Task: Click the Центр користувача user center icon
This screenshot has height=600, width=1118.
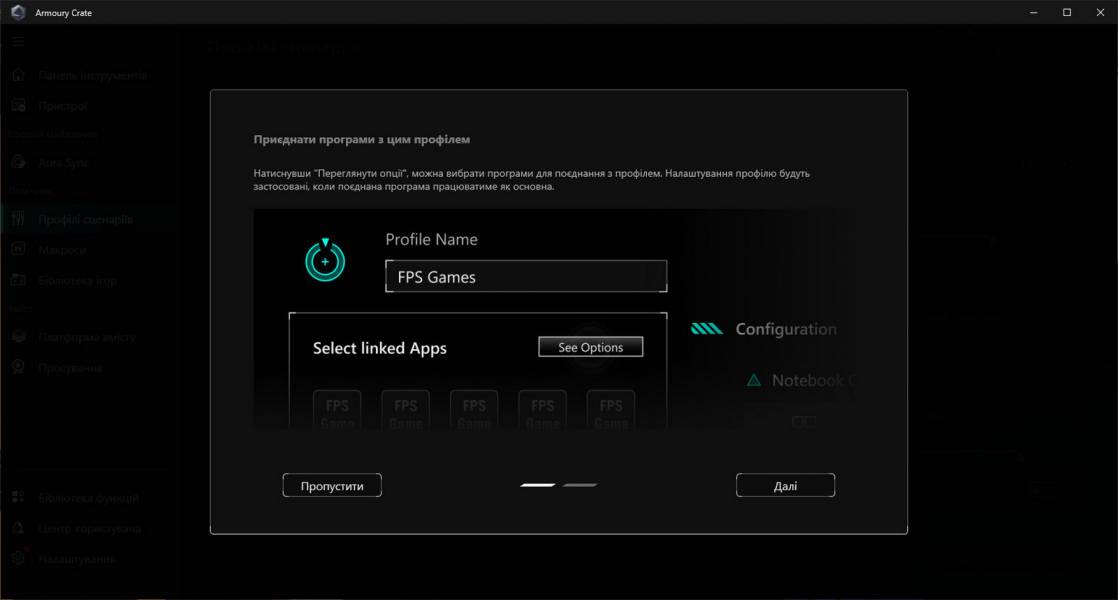Action: coord(18,528)
